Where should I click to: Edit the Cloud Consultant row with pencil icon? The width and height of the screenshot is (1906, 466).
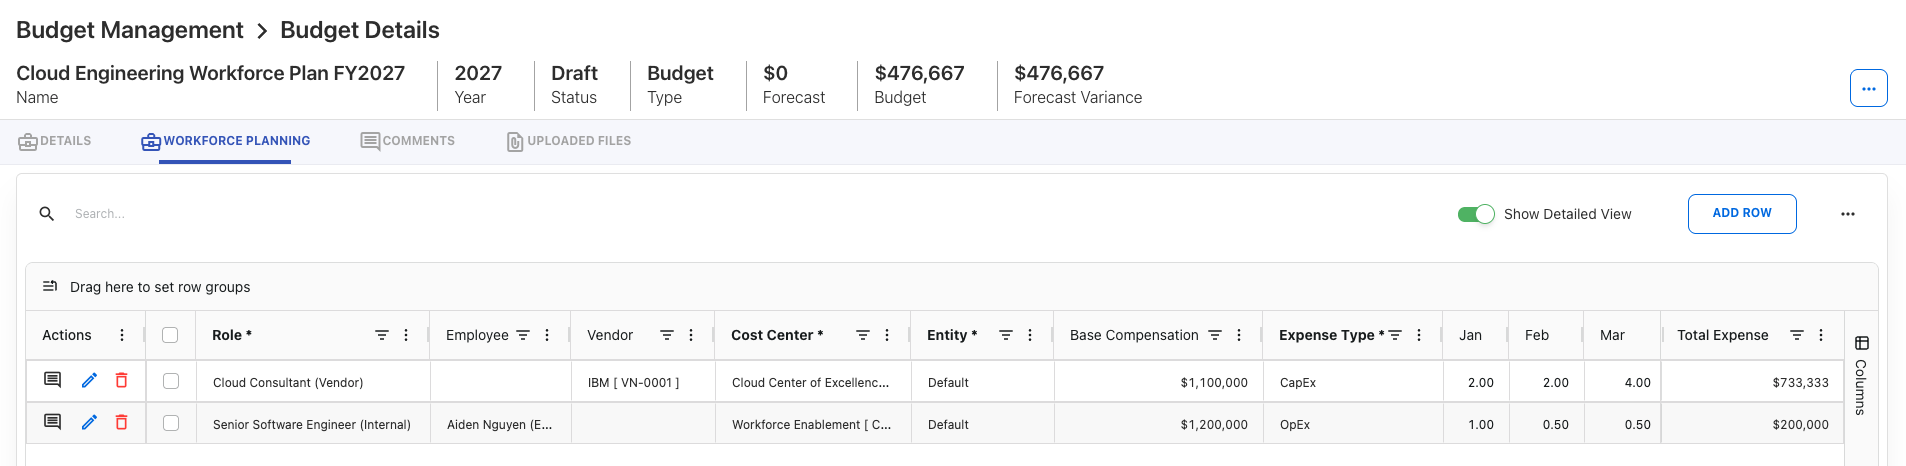coord(89,381)
